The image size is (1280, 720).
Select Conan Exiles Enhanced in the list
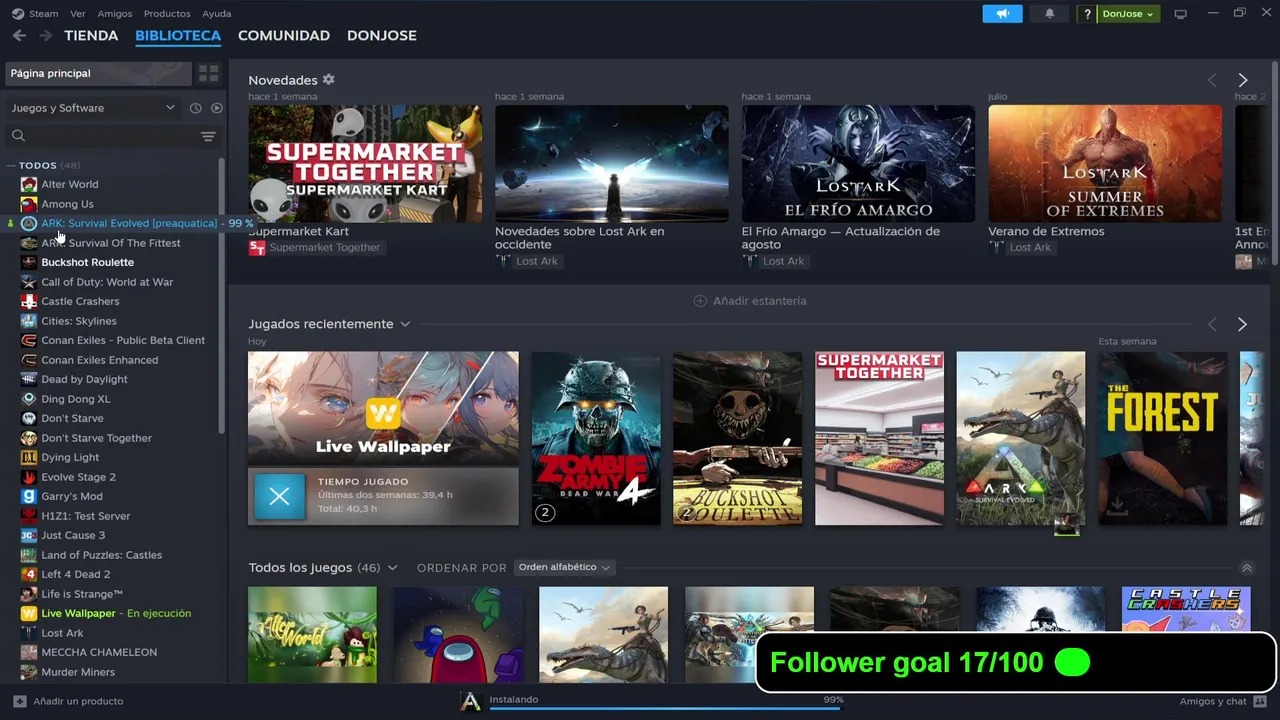[x=100, y=360]
